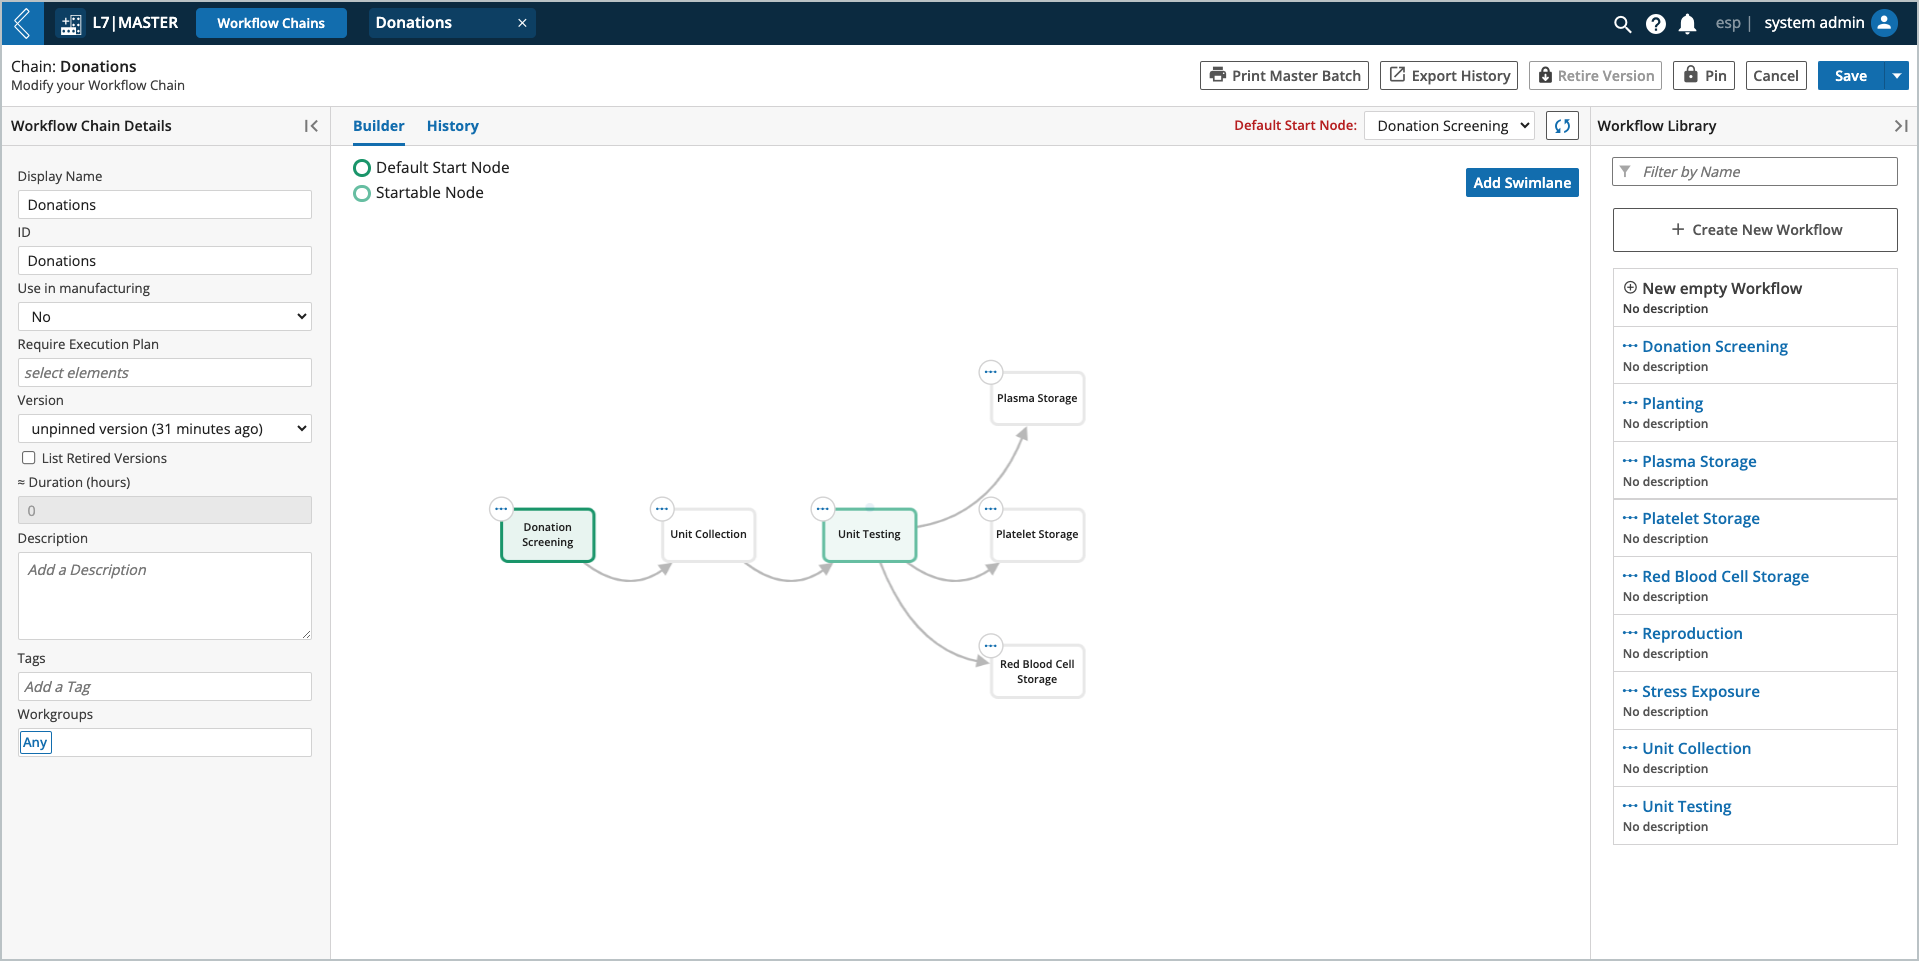1919x961 pixels.
Task: Open notifications bell
Action: (1687, 24)
